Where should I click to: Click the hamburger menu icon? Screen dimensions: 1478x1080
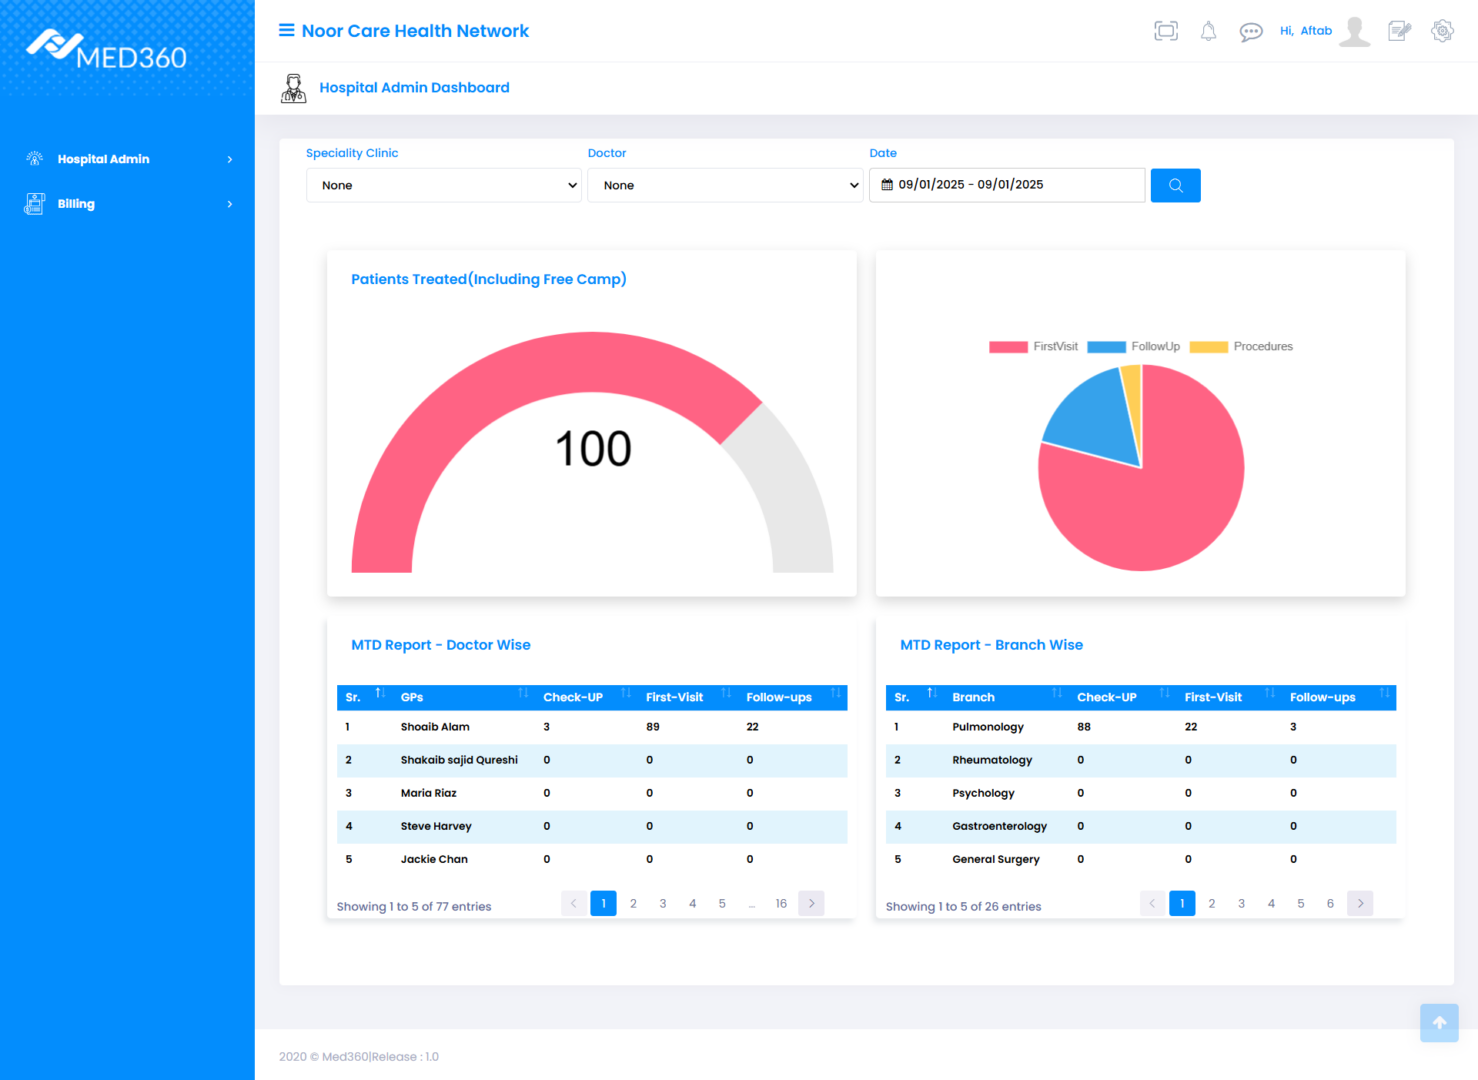point(286,30)
